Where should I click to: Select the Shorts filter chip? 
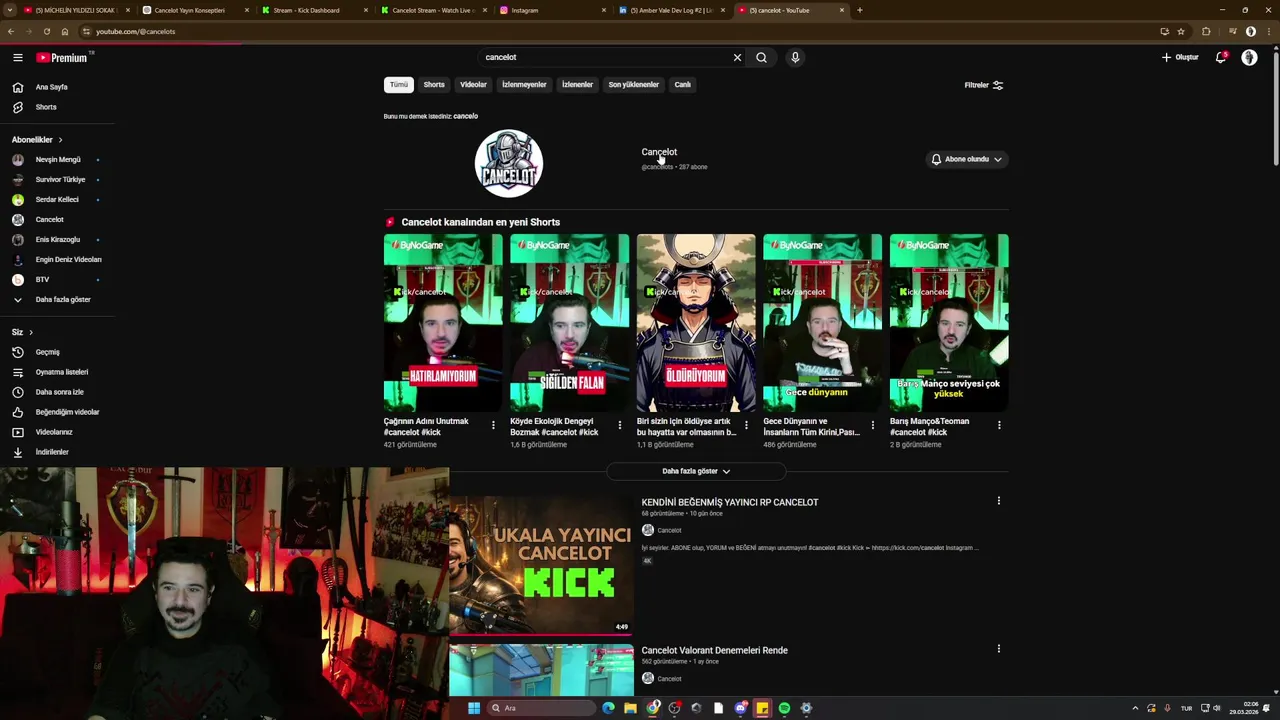(434, 85)
